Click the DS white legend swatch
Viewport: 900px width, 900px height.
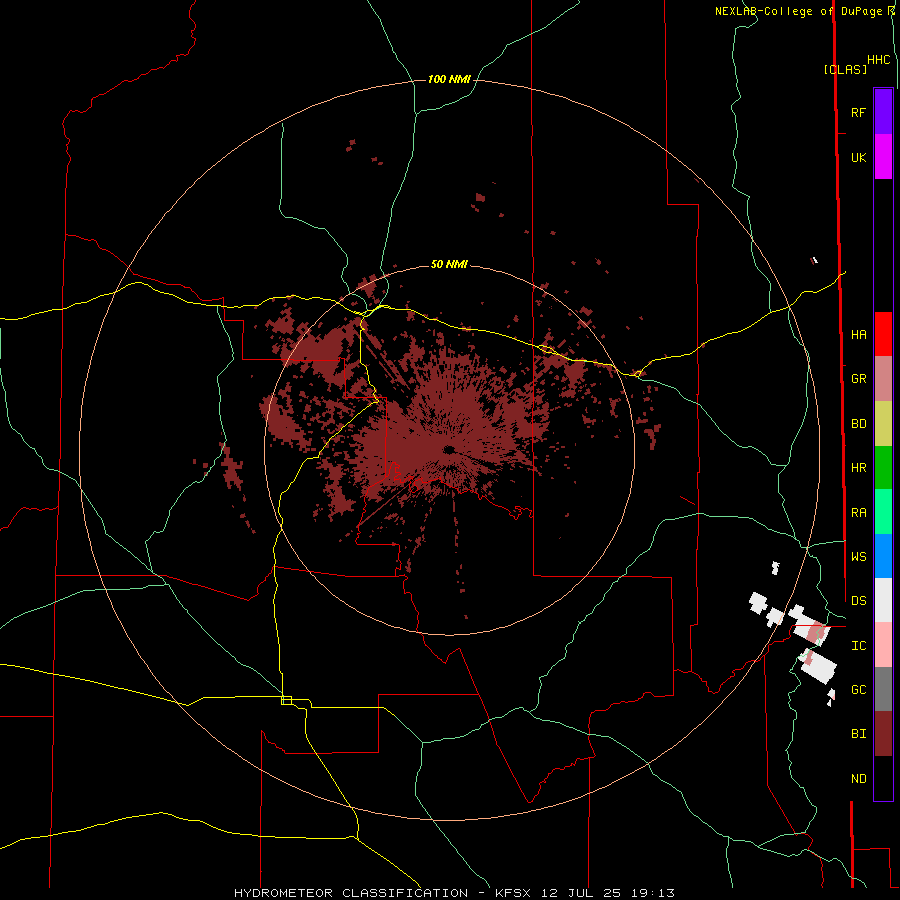click(x=883, y=600)
